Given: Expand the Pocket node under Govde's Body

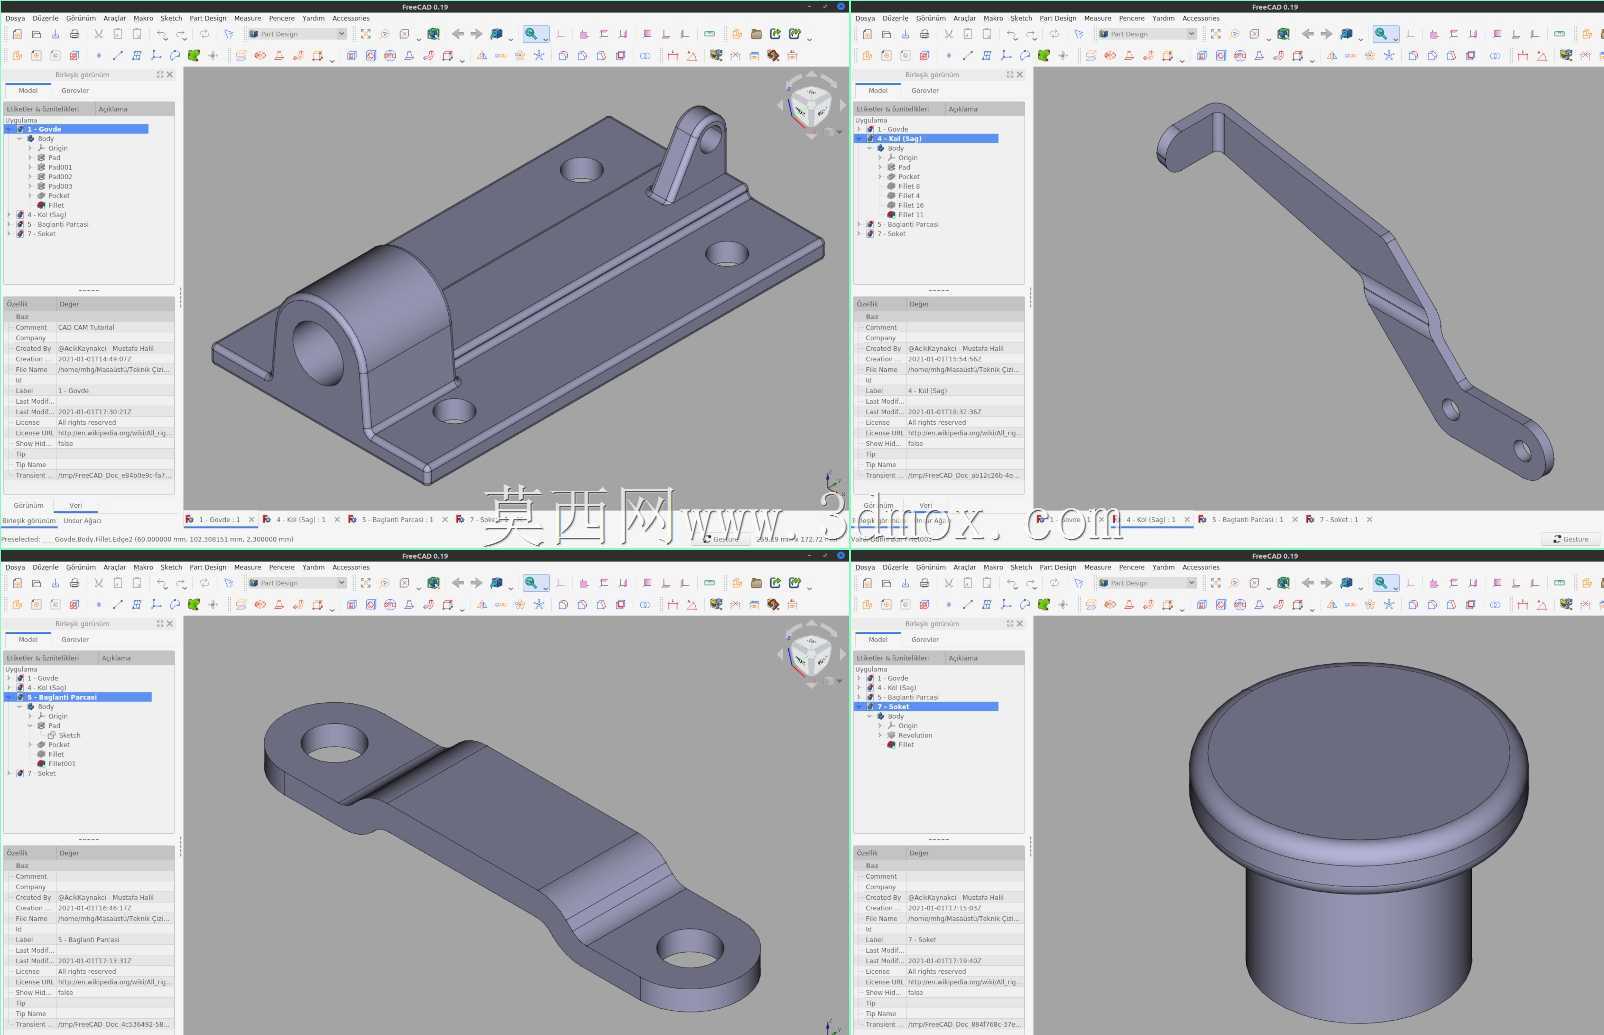Looking at the screenshot, I should (30, 196).
